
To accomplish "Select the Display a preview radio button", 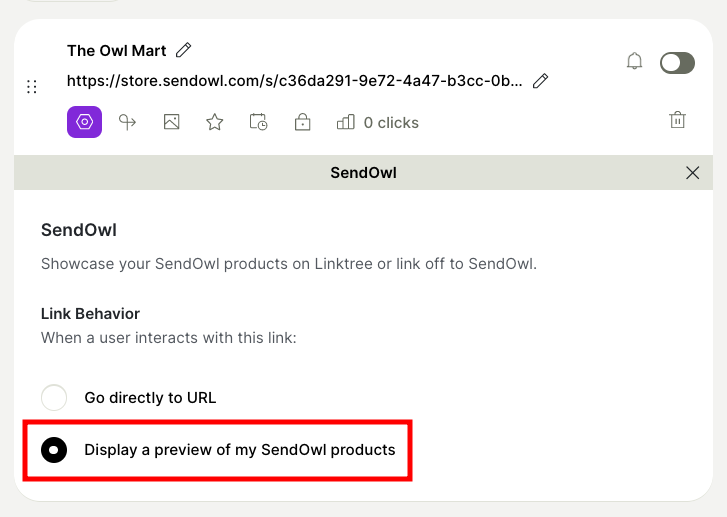I will pos(54,450).
